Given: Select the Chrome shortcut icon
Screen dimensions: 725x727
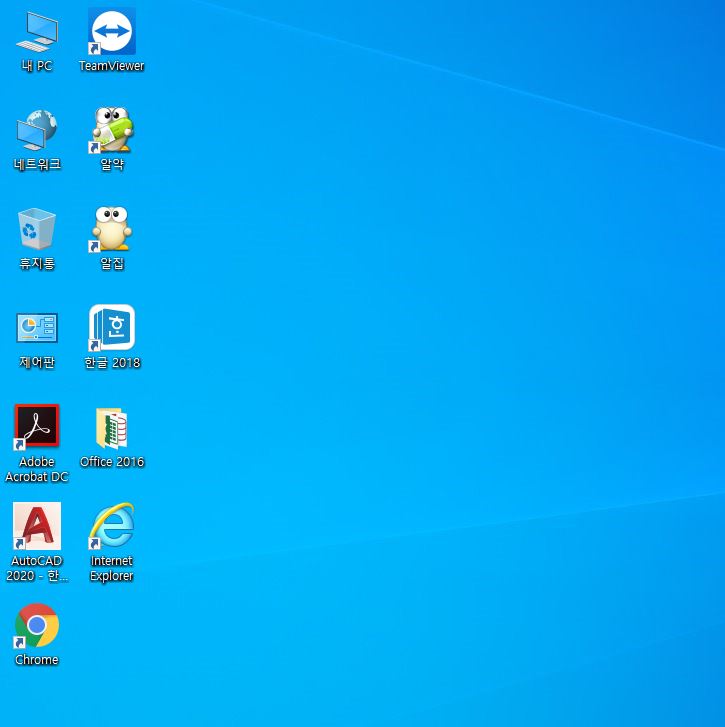Looking at the screenshot, I should point(37,625).
